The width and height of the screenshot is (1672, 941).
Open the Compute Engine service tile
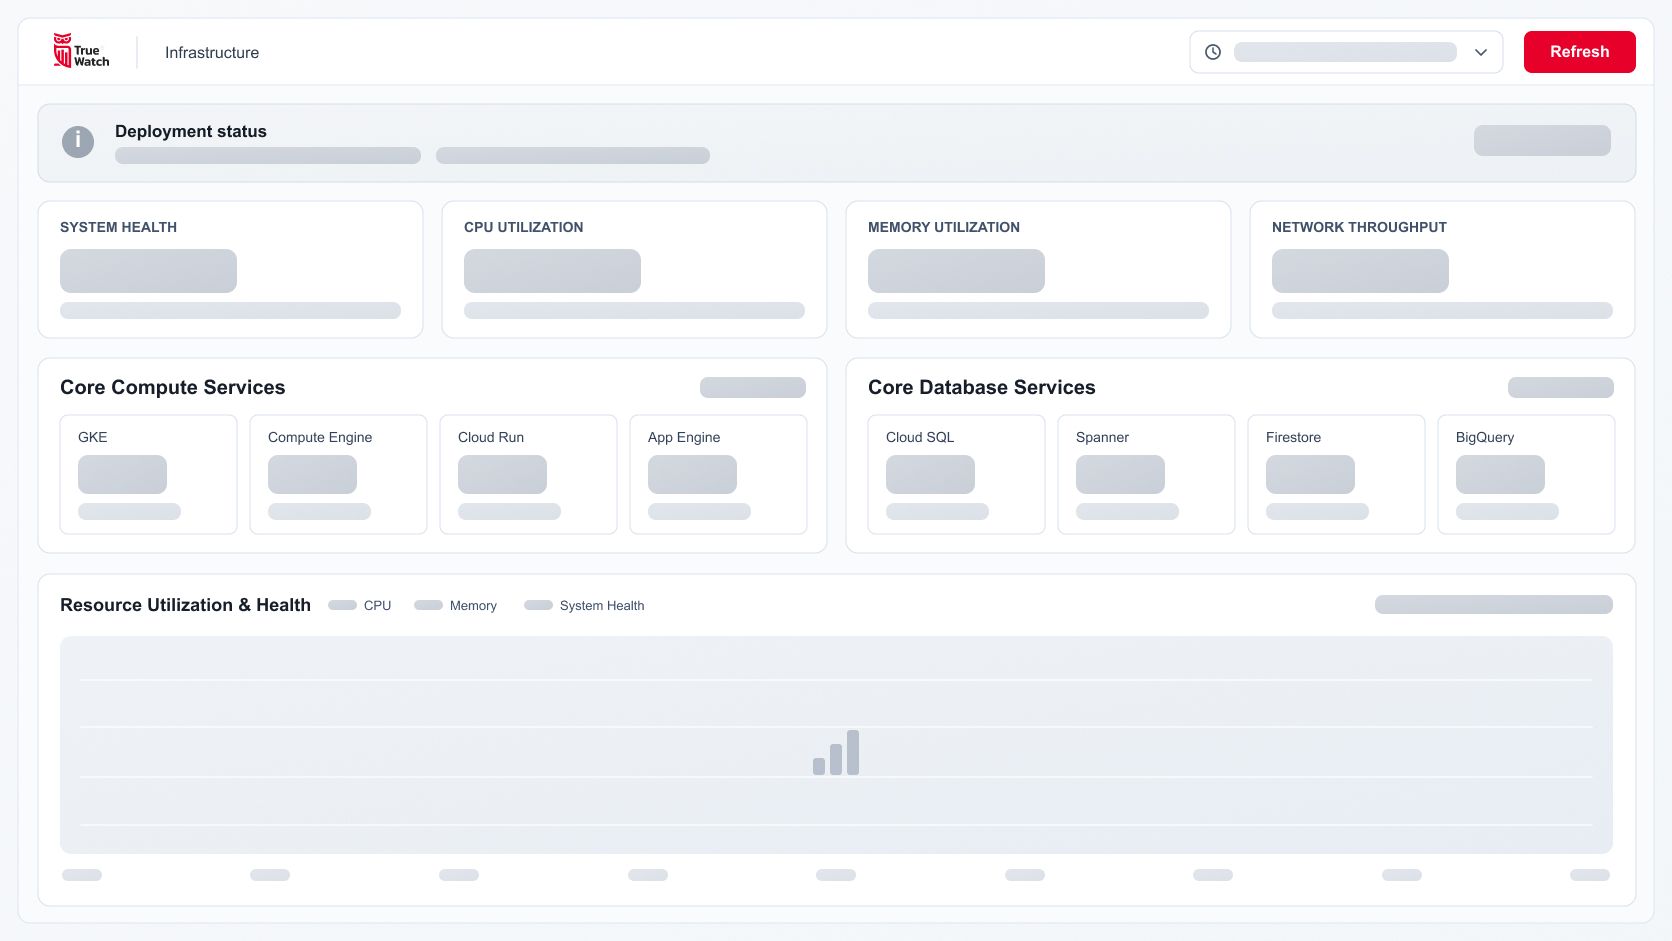338,475
